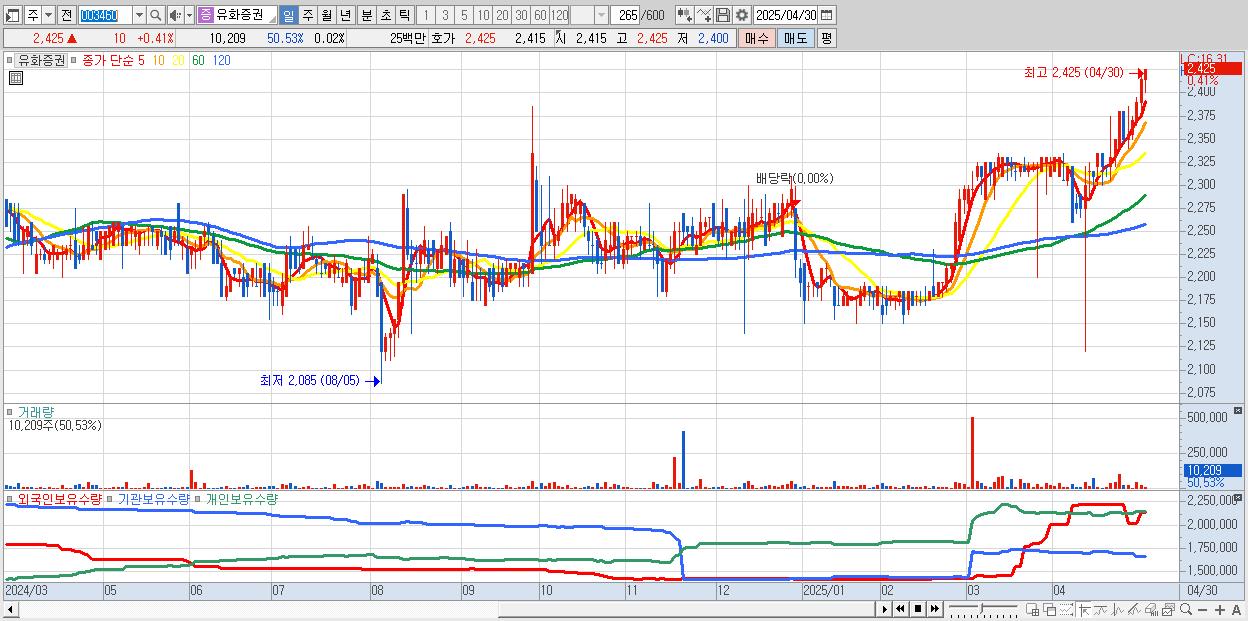Click the 유화증권 chart legend label
The image size is (1248, 621).
coord(41,60)
